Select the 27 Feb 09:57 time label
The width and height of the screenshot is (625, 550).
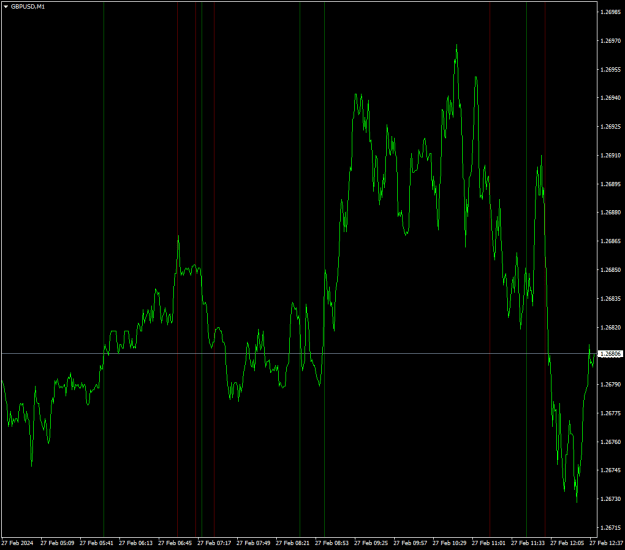pyautogui.click(x=411, y=543)
